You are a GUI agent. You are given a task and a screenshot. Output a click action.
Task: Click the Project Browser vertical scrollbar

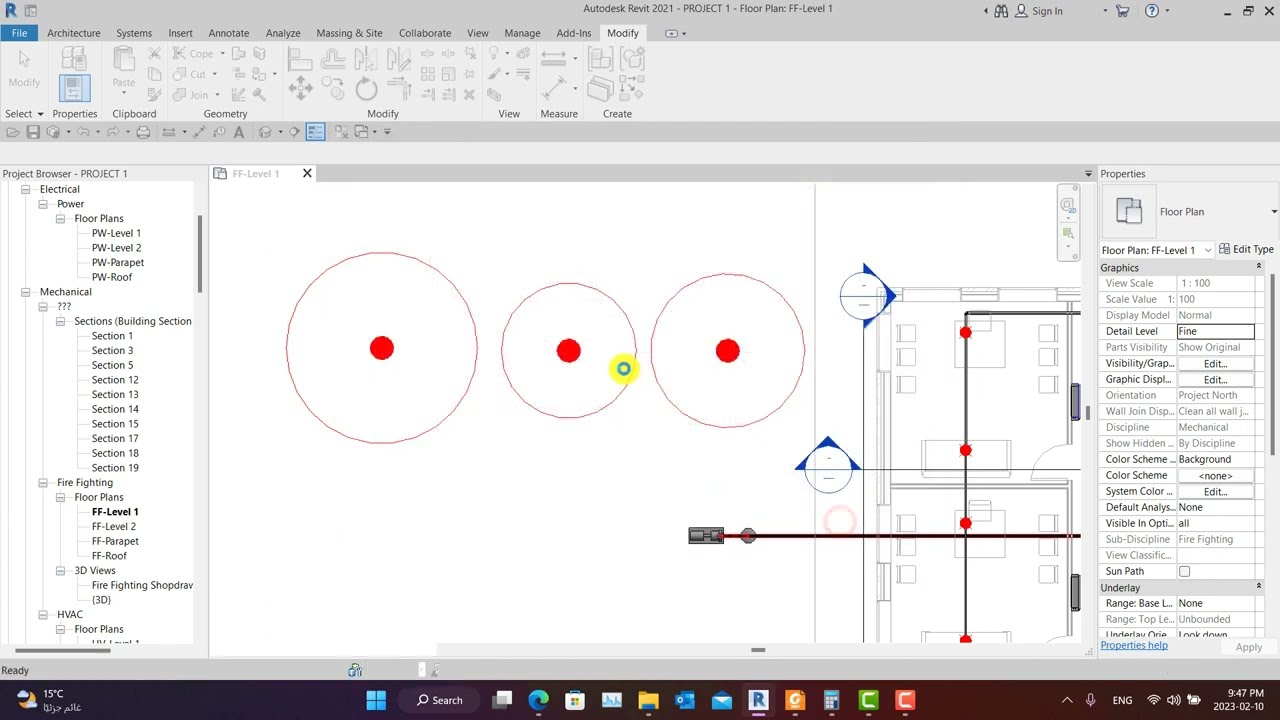[200, 254]
